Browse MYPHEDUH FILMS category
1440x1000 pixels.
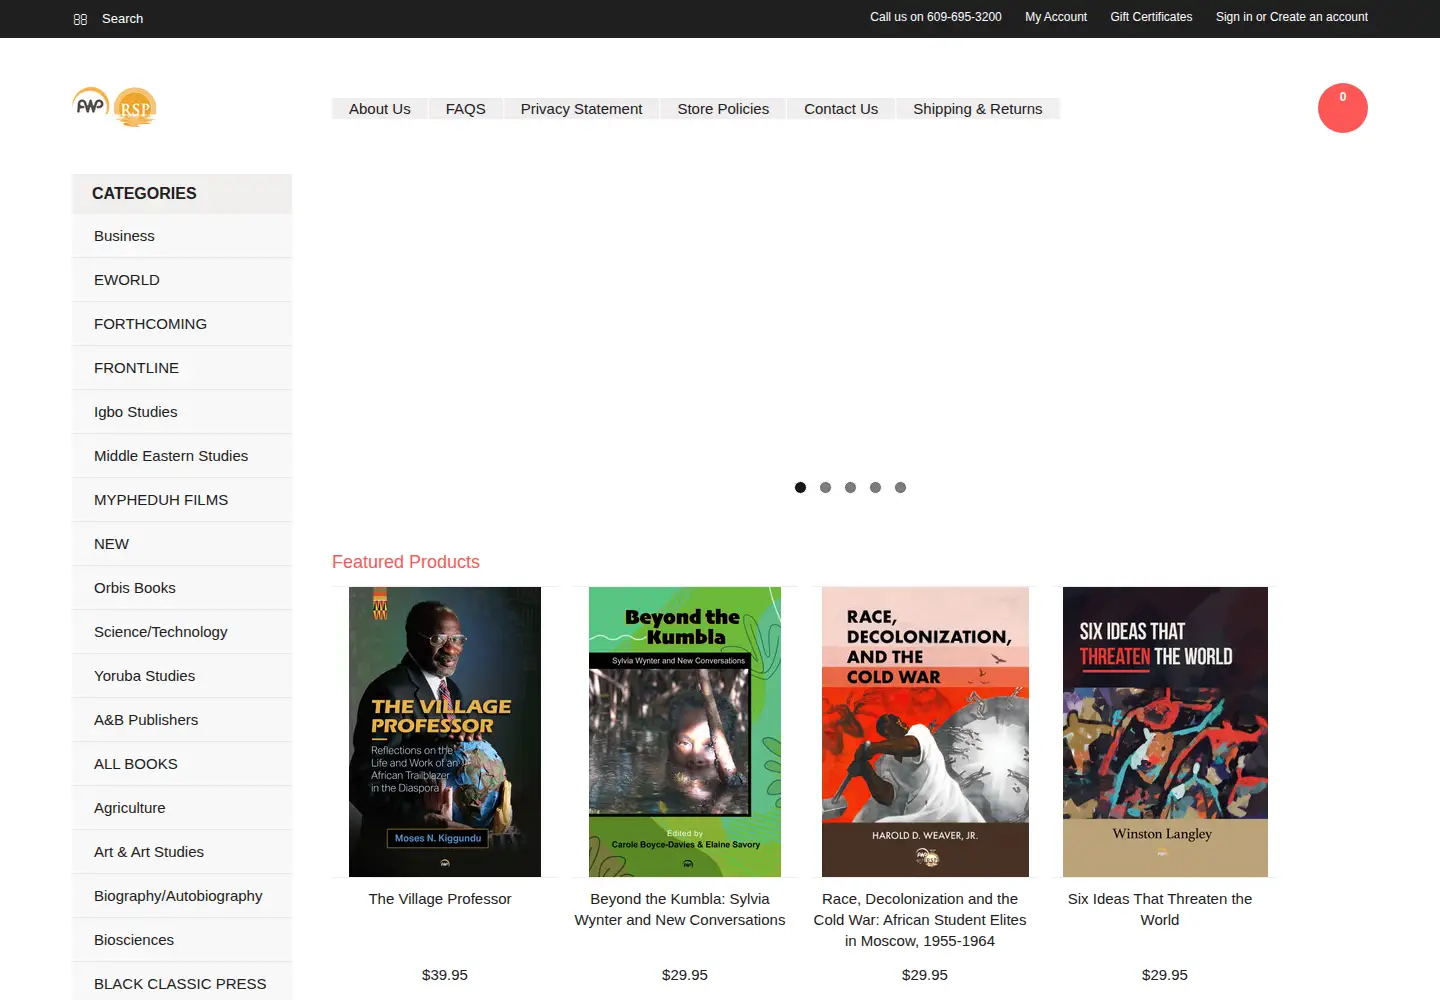[182, 500]
